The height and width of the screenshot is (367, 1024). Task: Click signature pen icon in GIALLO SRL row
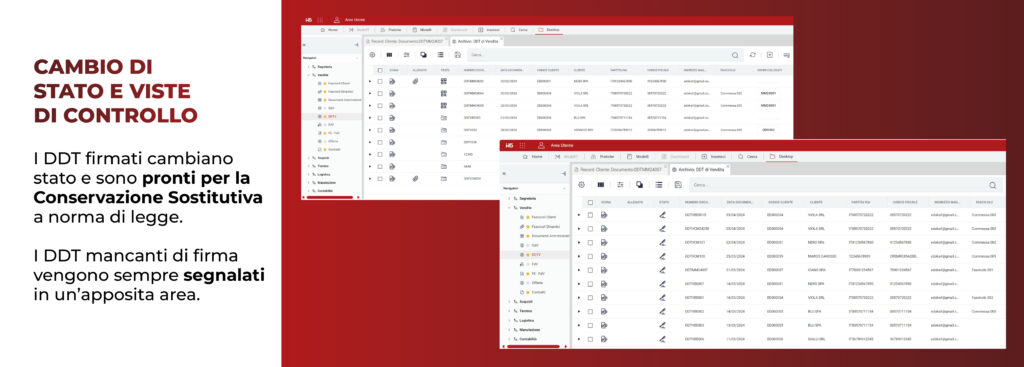(663, 339)
